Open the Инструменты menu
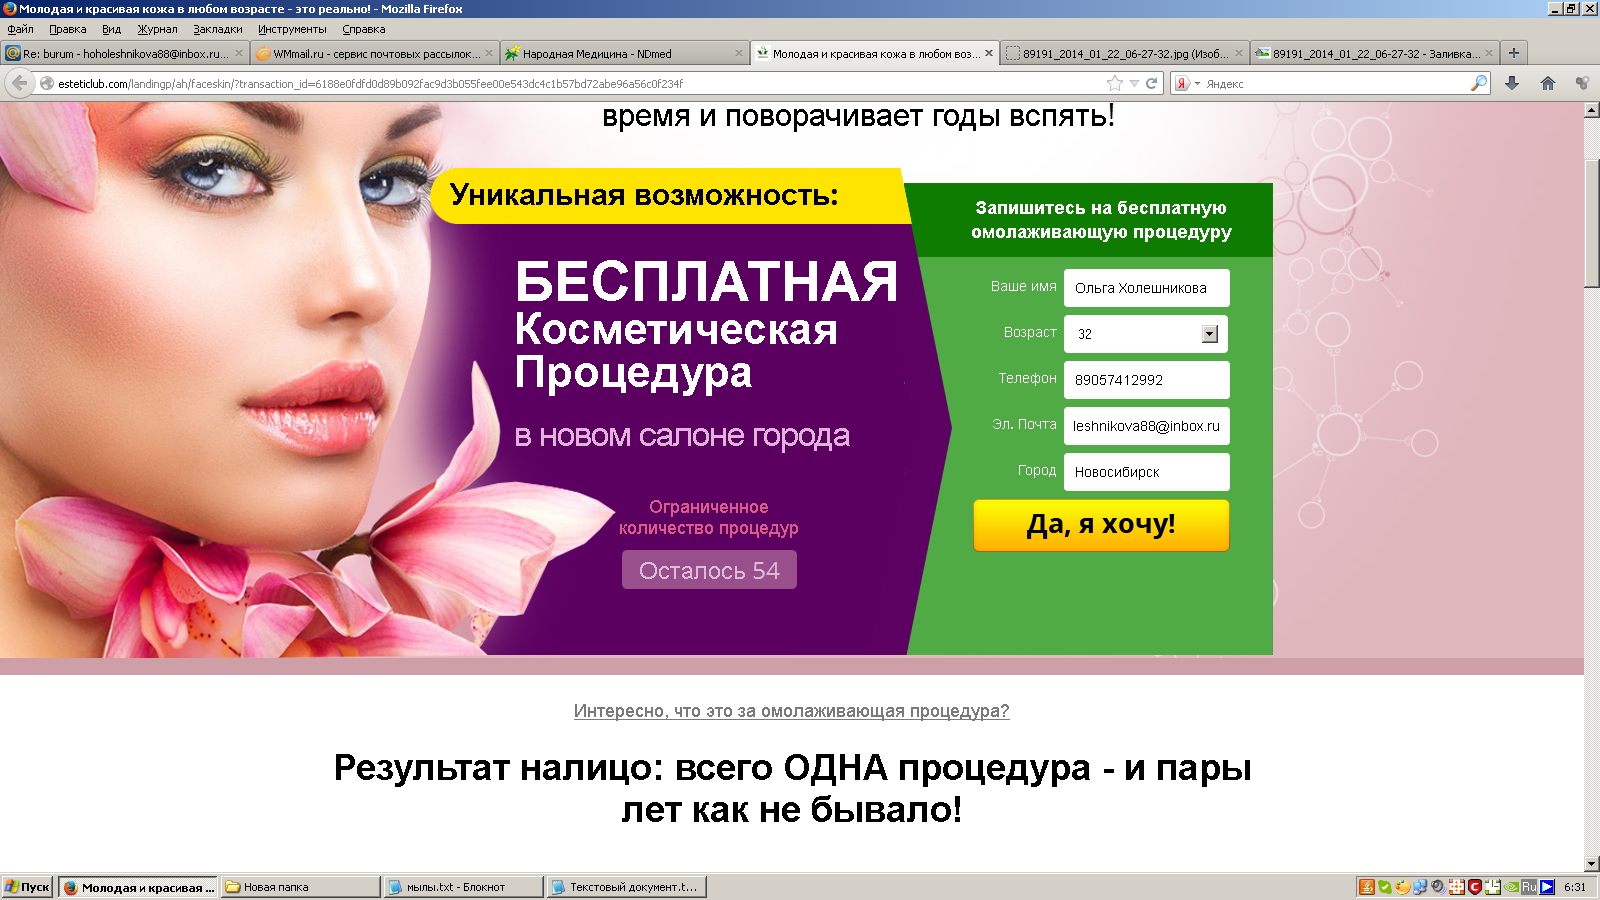 coord(292,29)
